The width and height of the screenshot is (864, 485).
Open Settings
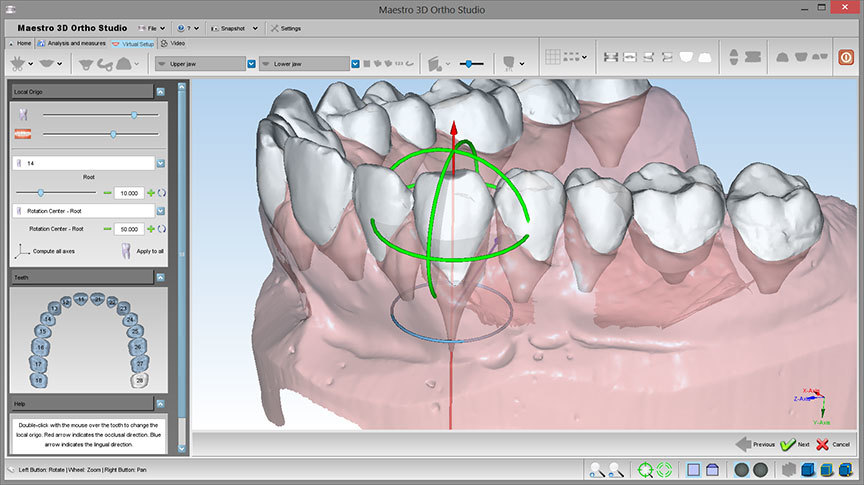[285, 28]
